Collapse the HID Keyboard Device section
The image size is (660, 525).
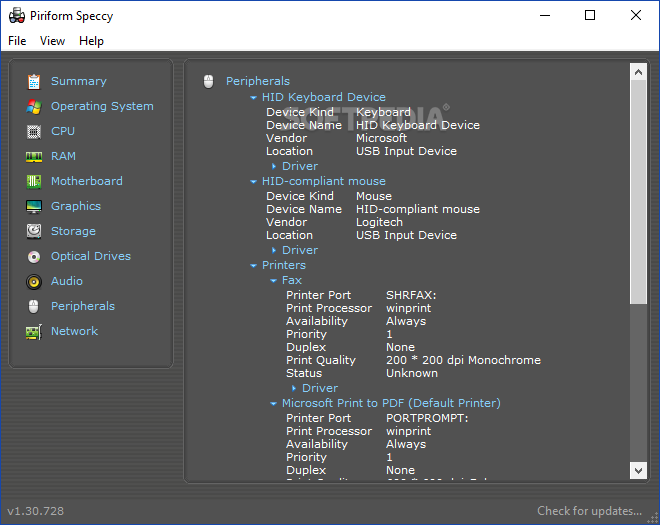[253, 98]
